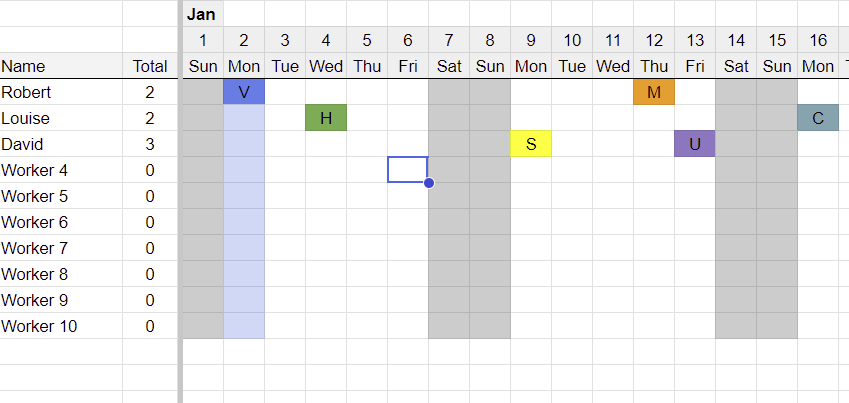Viewport: 849px width, 403px height.
Task: Select the gray-blue C cell for Louise
Action: pos(818,118)
